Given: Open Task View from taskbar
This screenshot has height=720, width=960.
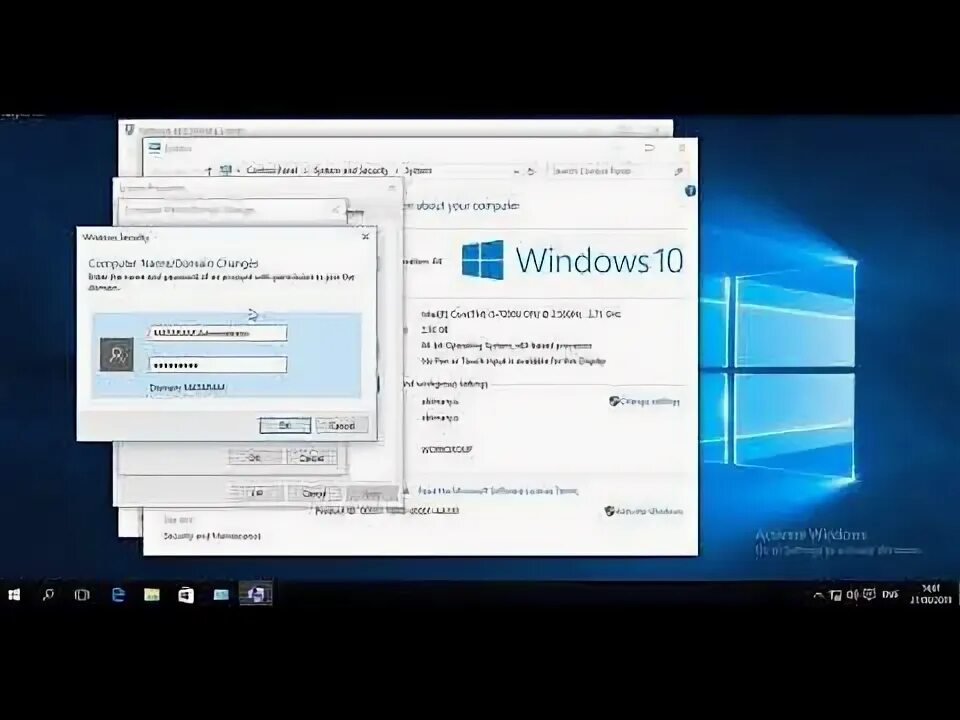Looking at the screenshot, I should [x=81, y=594].
